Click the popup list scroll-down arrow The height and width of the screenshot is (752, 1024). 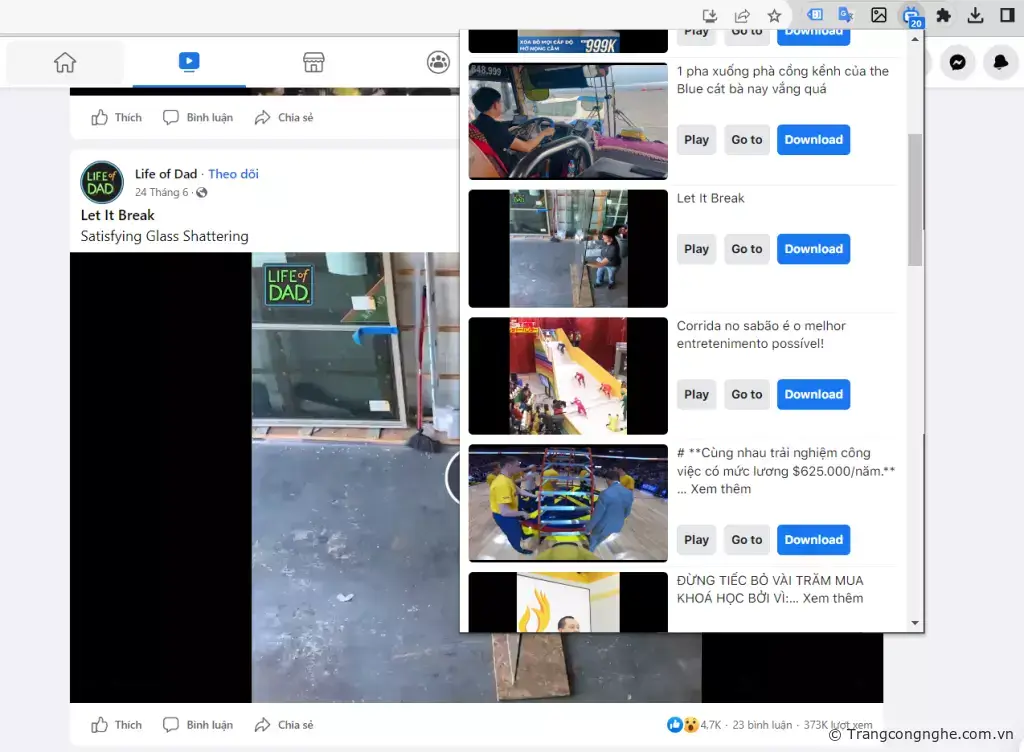[914, 623]
